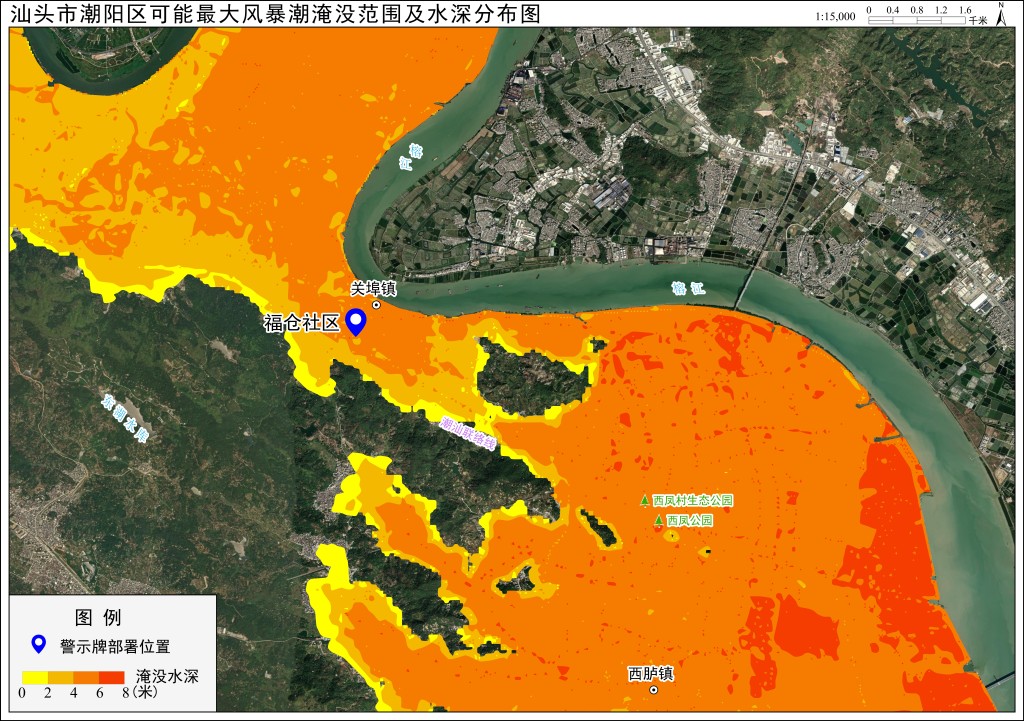Click the green tree icon beside 西凤公园
The width and height of the screenshot is (1024, 721).
pos(658,521)
